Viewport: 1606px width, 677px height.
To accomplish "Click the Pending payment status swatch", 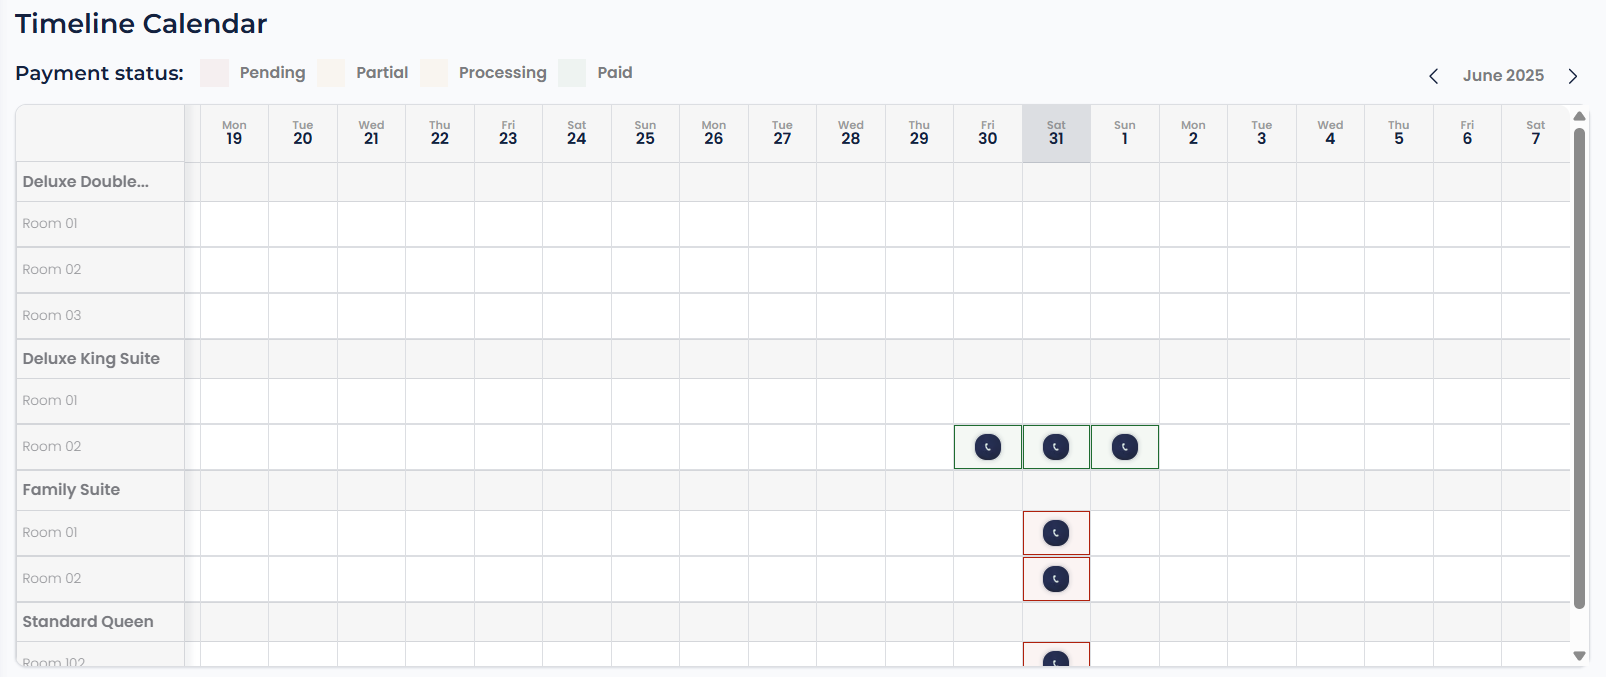I will (x=214, y=73).
